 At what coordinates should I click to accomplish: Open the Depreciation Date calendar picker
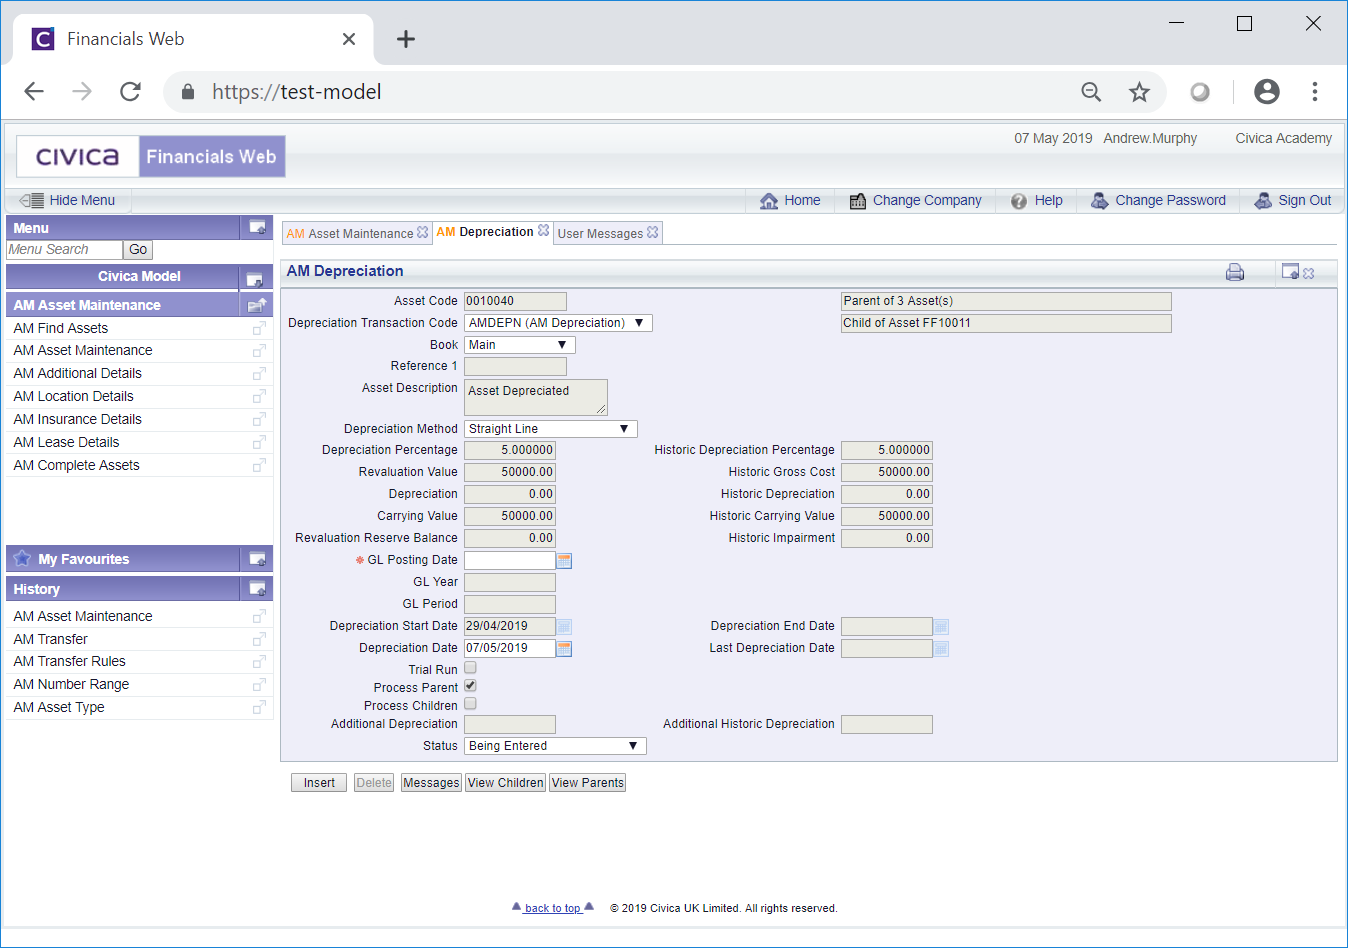[x=564, y=649]
